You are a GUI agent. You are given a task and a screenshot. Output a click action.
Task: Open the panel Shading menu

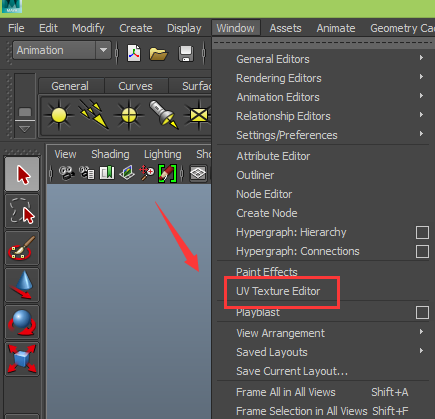[110, 154]
